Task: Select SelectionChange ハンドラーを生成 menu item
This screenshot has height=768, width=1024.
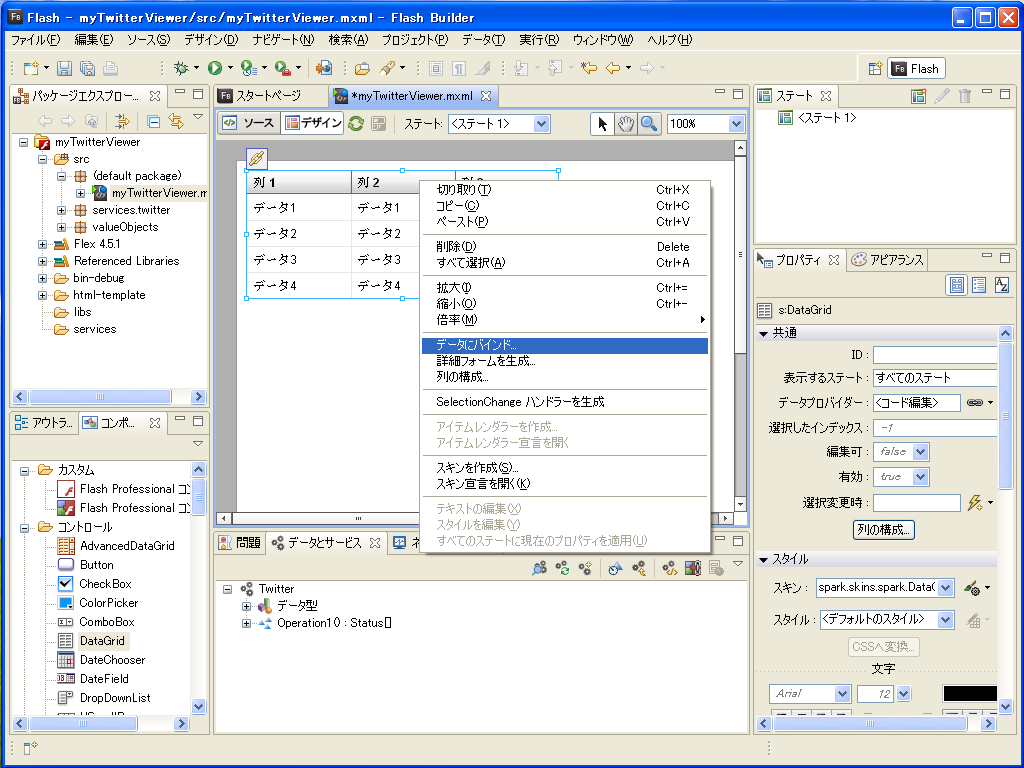Action: tap(565, 402)
